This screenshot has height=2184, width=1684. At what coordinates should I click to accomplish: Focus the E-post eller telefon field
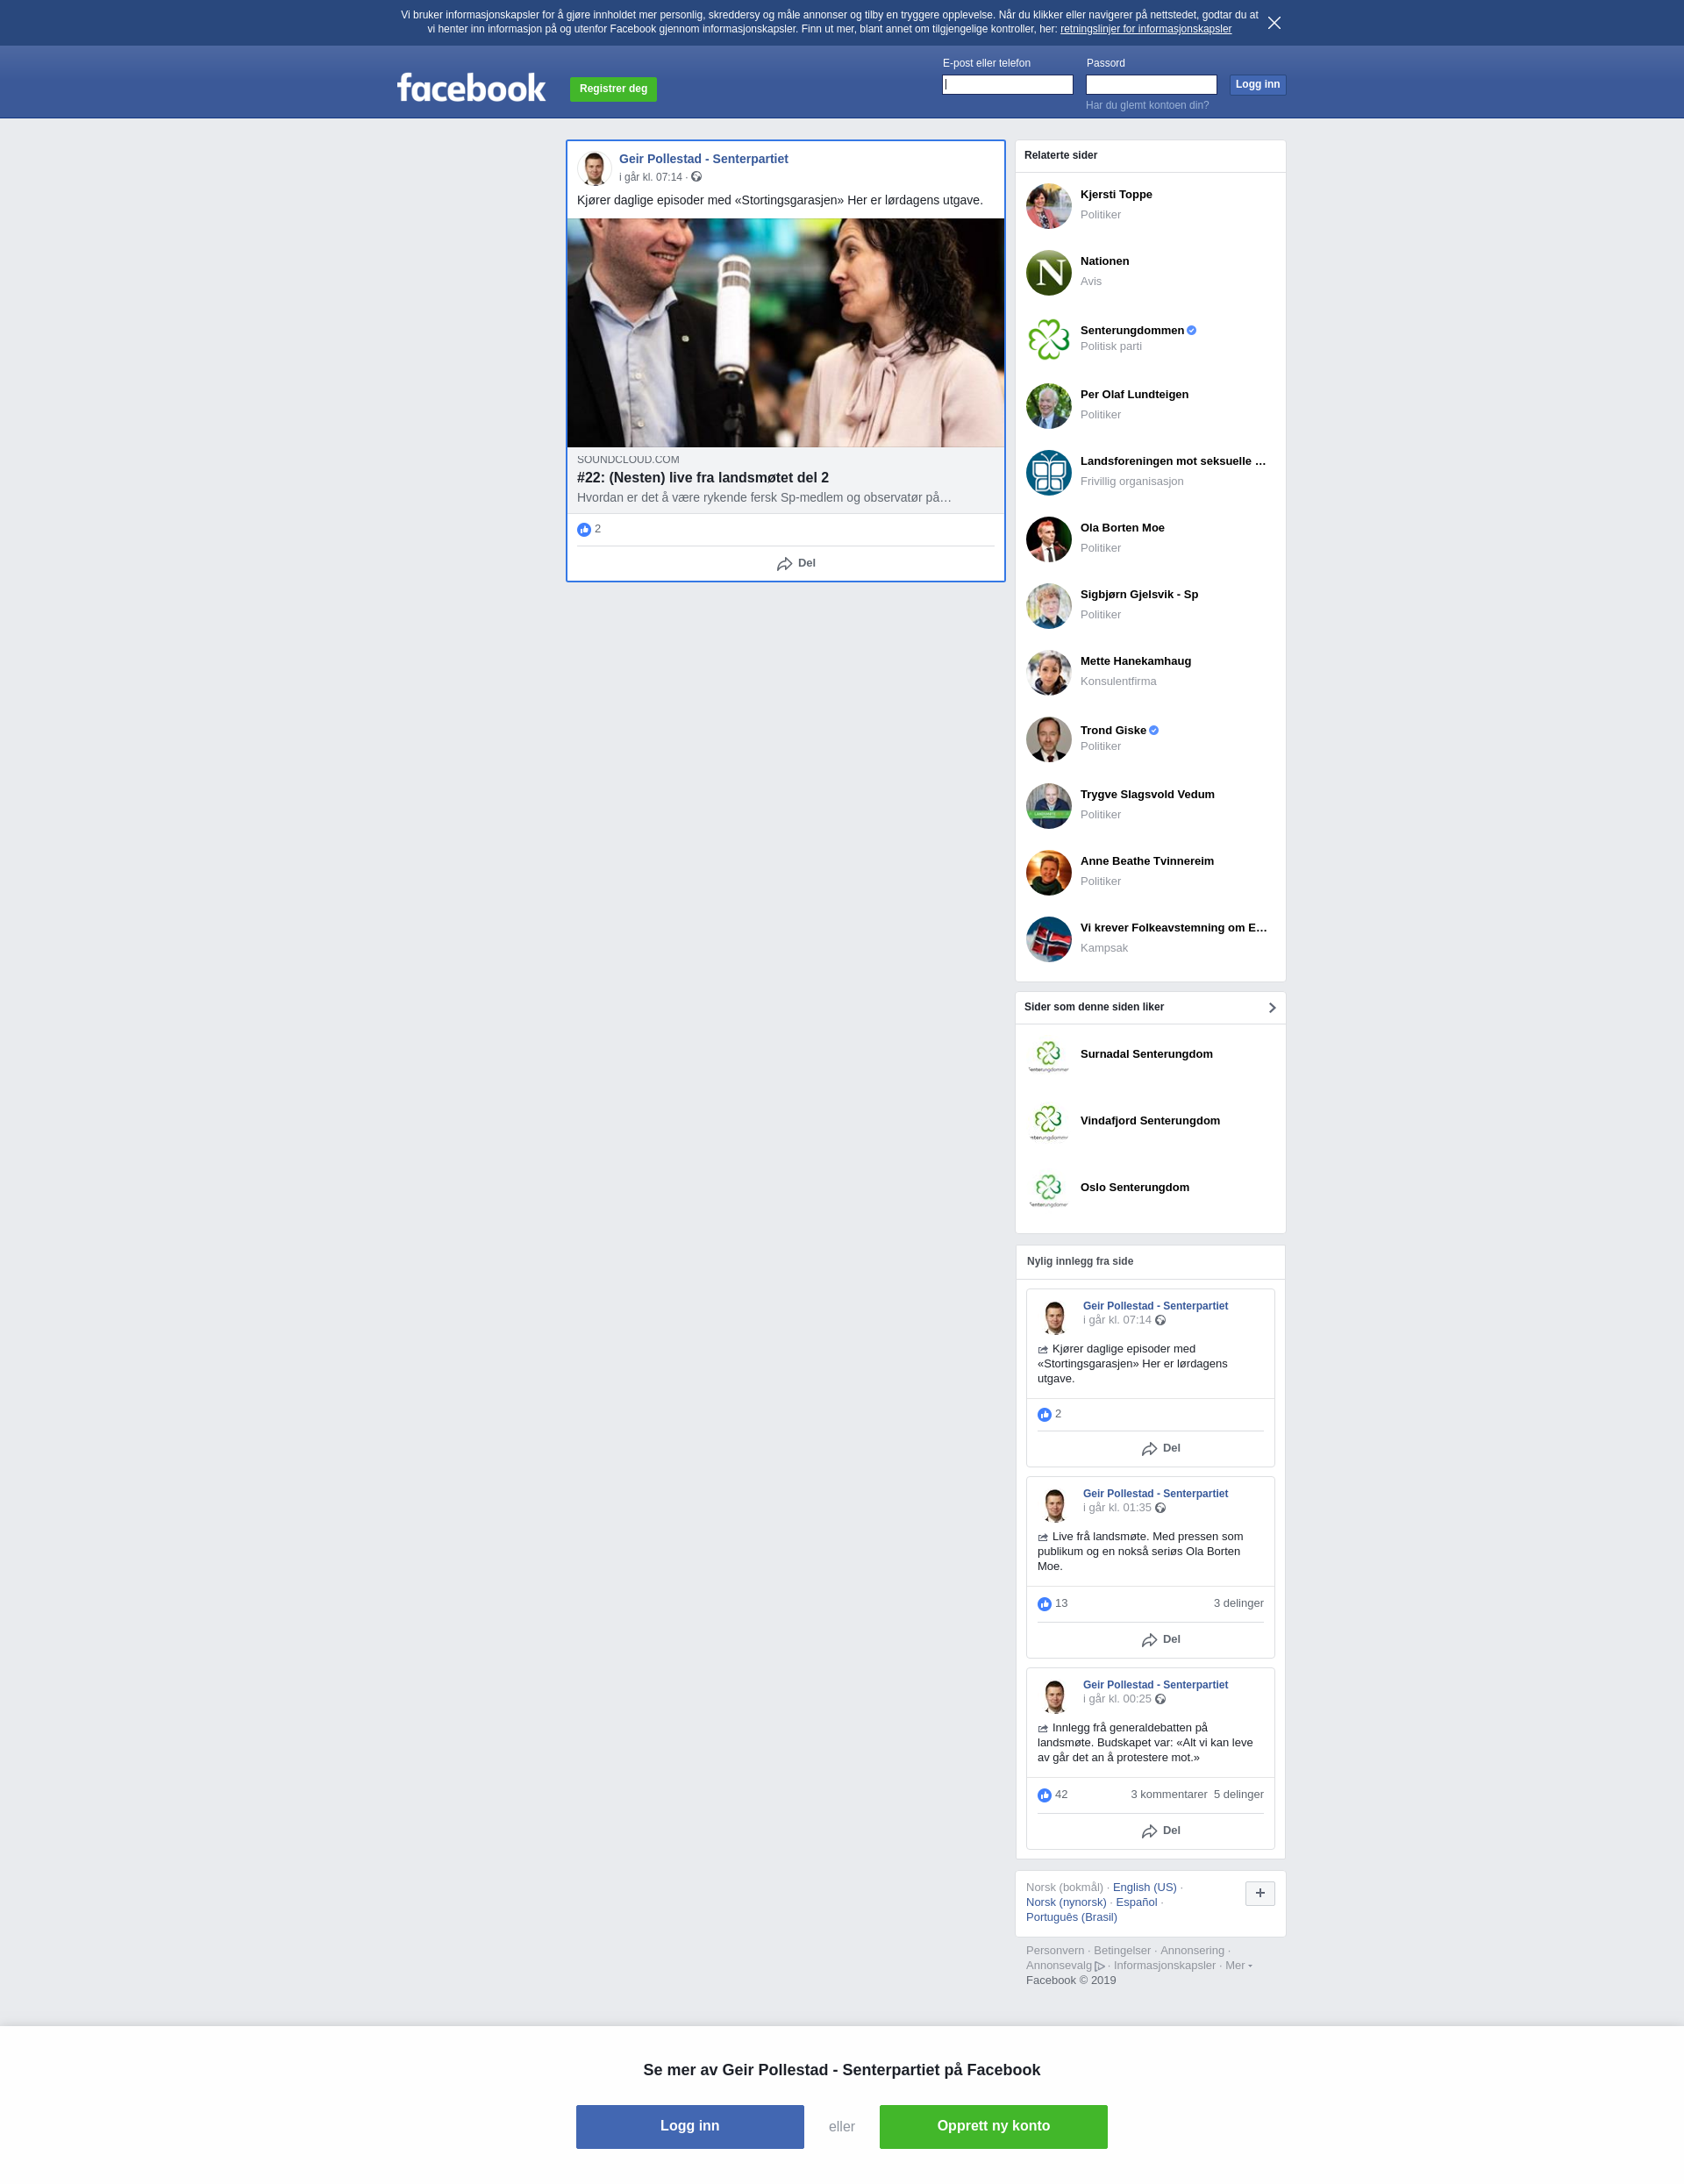click(1007, 85)
